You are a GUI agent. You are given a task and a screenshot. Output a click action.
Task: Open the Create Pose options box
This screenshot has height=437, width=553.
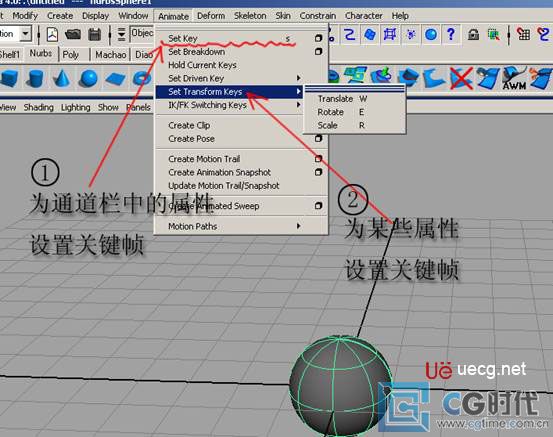point(318,139)
